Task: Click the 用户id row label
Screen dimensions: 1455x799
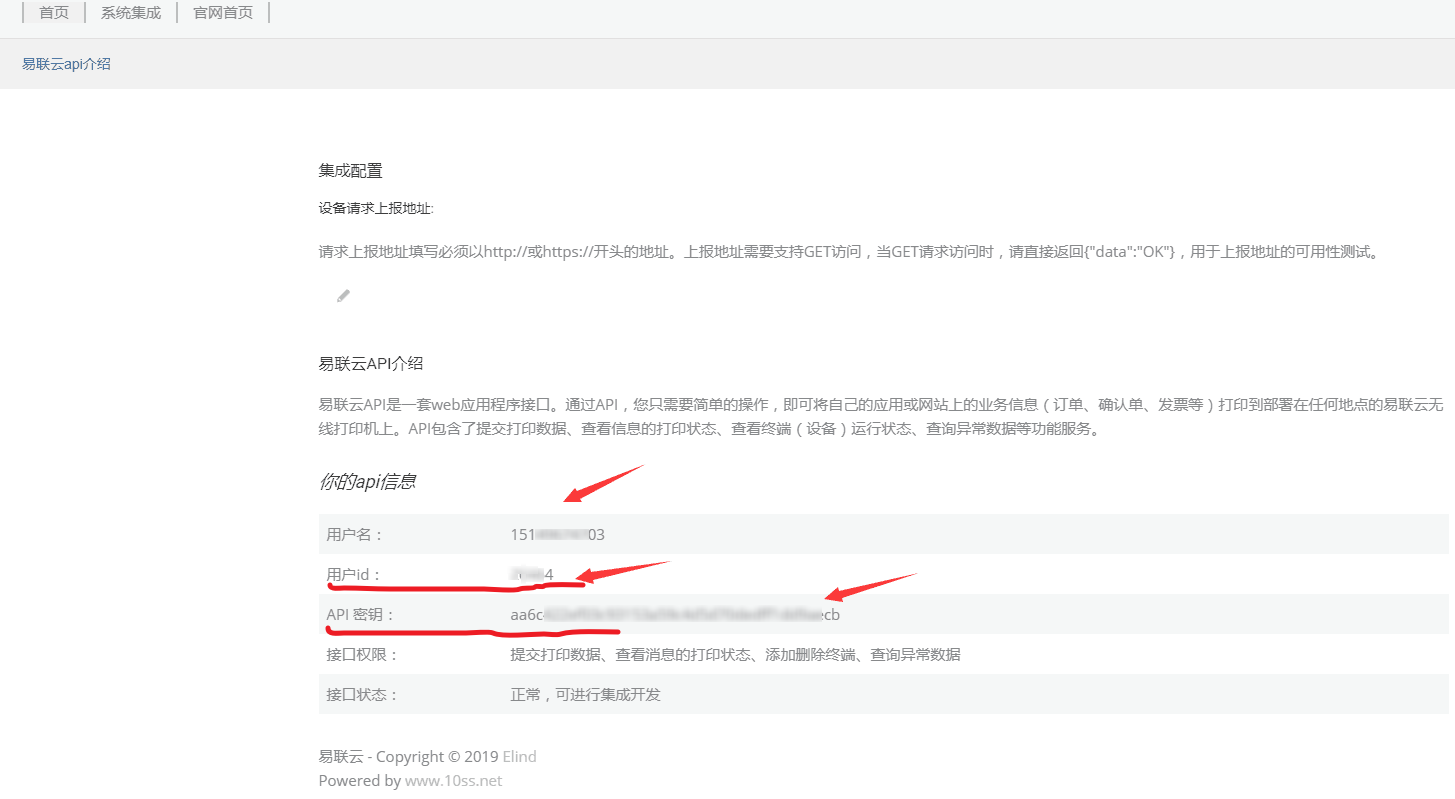Action: (x=354, y=575)
